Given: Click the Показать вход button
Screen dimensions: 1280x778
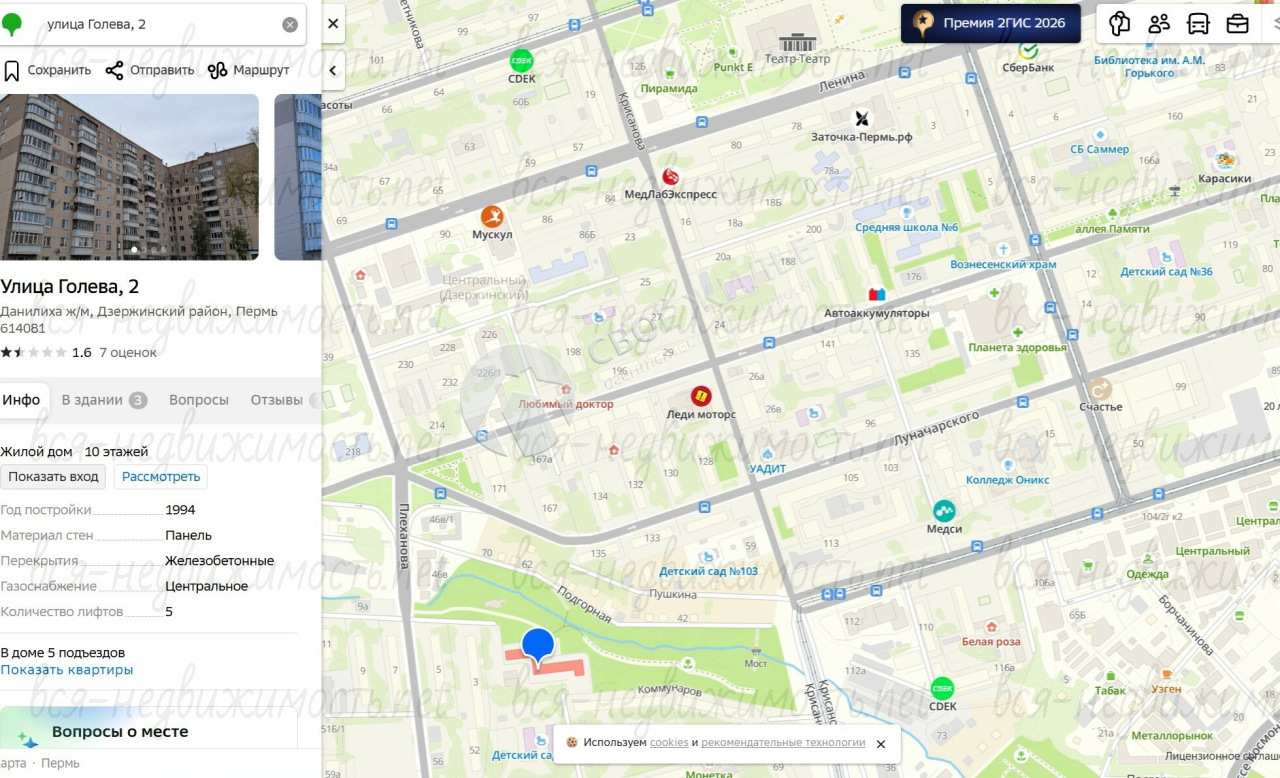Looking at the screenshot, I should coord(54,476).
